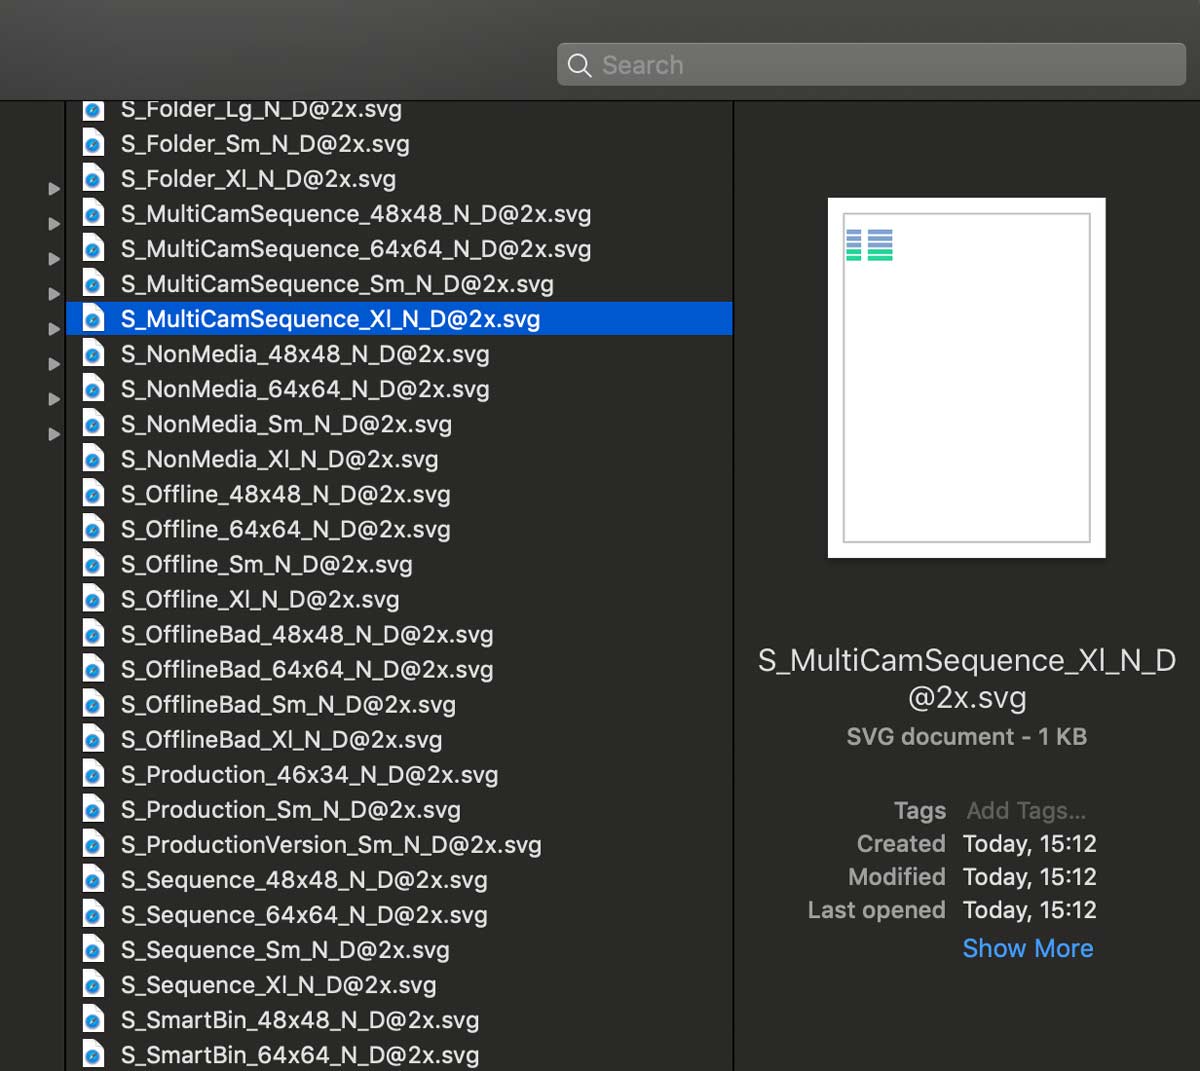Select file name S_ProductionVersion_Sm_N_D@2x.svg
1200x1071 pixels.
[331, 844]
